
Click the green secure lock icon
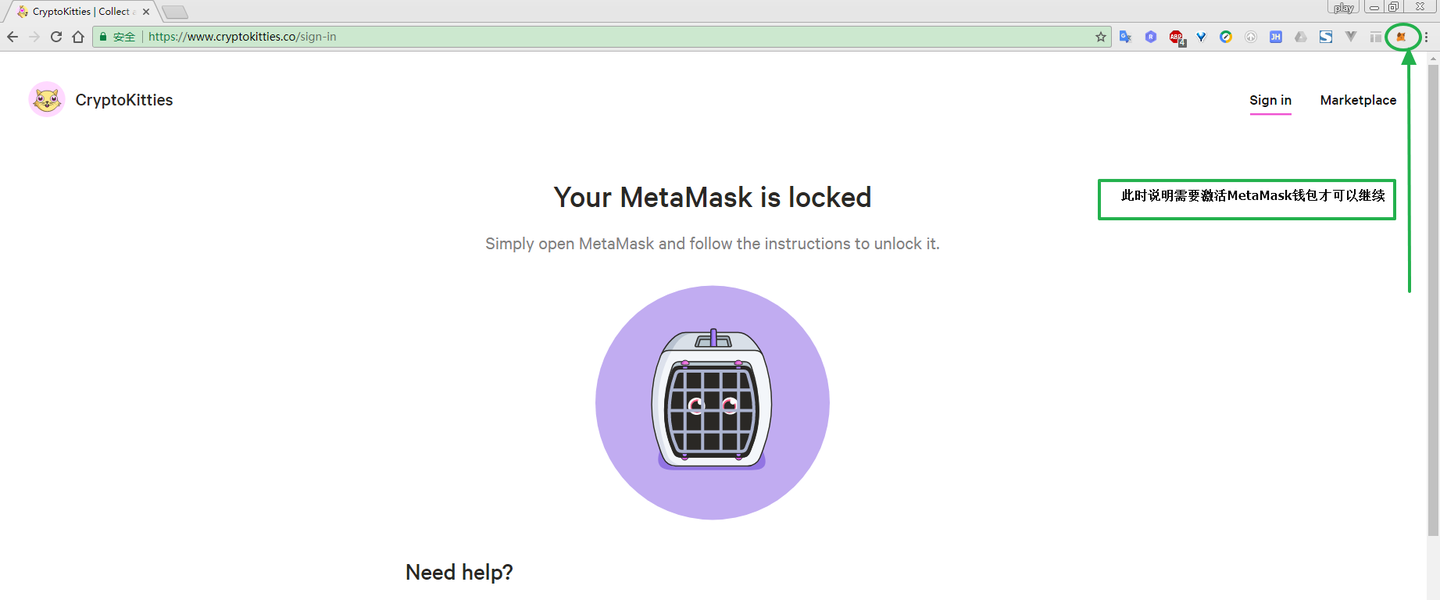point(102,37)
